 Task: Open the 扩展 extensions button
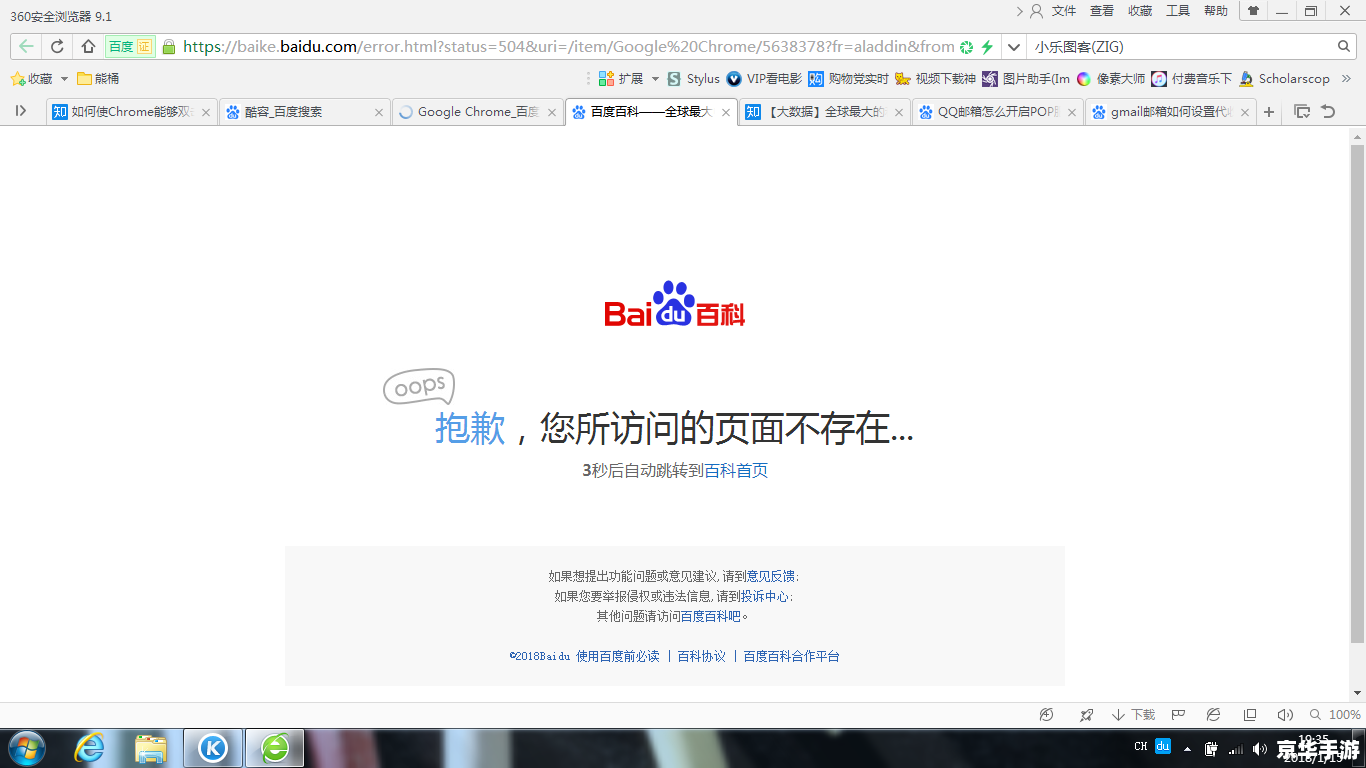tap(620, 78)
